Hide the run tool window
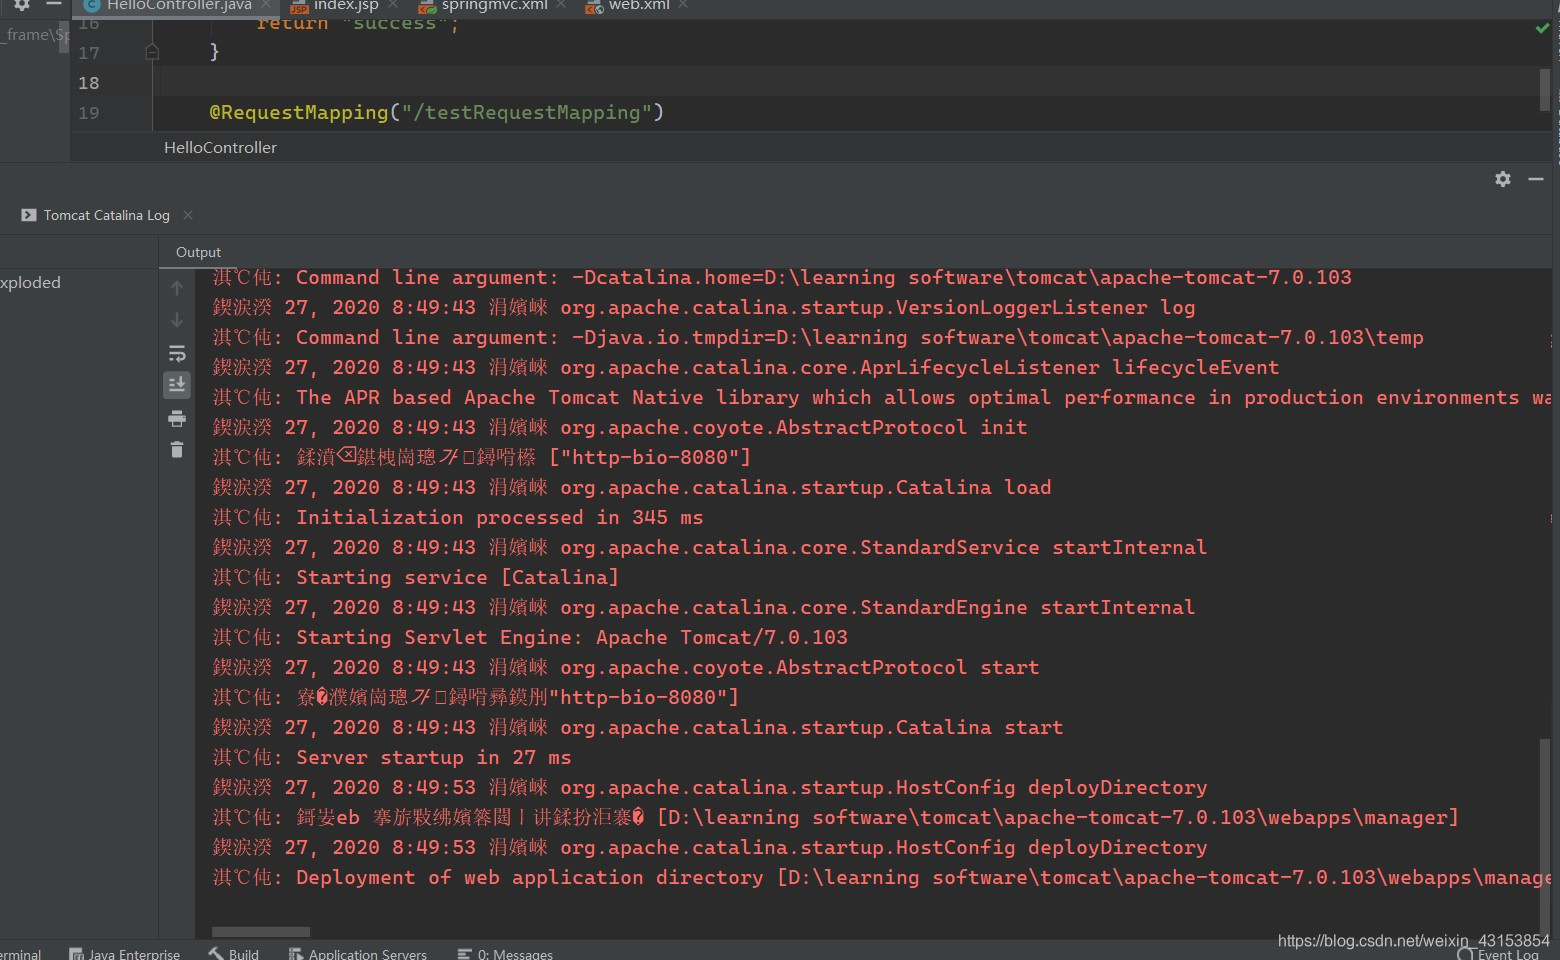This screenshot has width=1560, height=960. (x=1536, y=179)
